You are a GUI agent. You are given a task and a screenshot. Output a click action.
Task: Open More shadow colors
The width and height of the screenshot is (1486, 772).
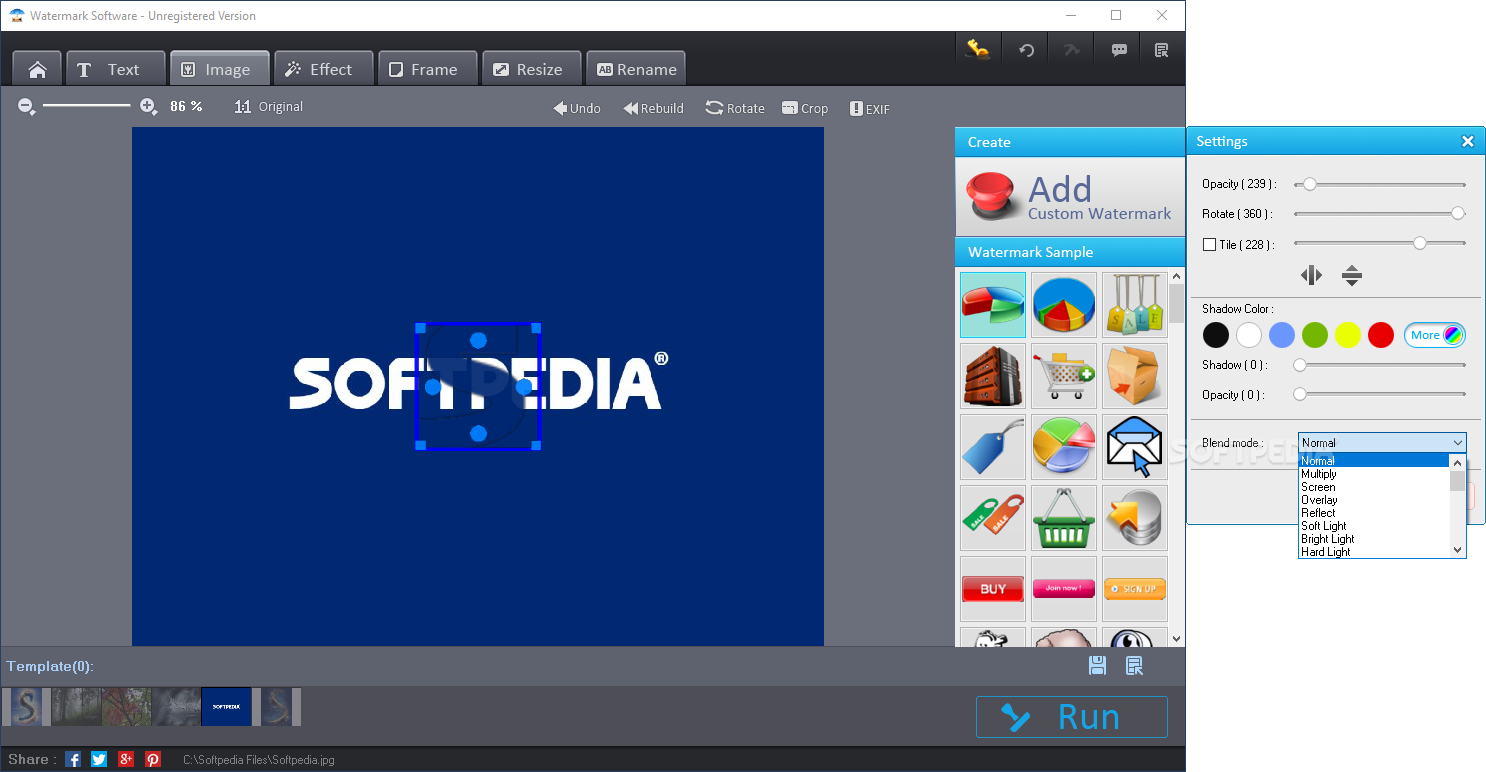tap(1435, 335)
